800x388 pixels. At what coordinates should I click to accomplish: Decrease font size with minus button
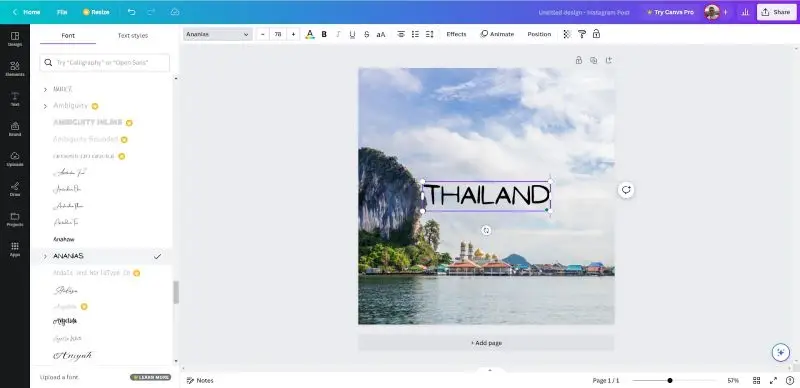pos(263,34)
